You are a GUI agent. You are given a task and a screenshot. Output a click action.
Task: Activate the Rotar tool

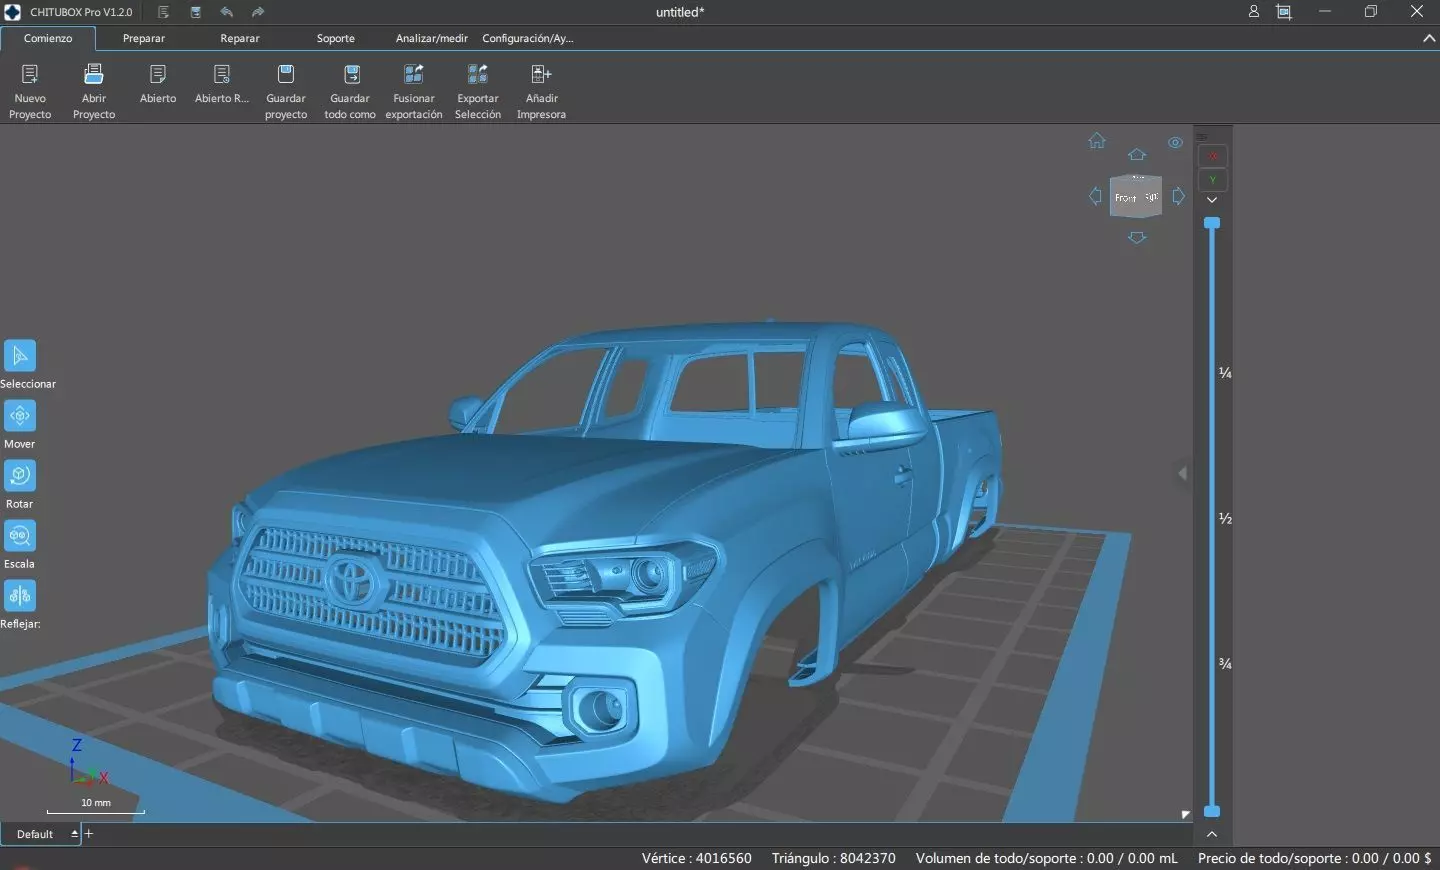tap(20, 476)
